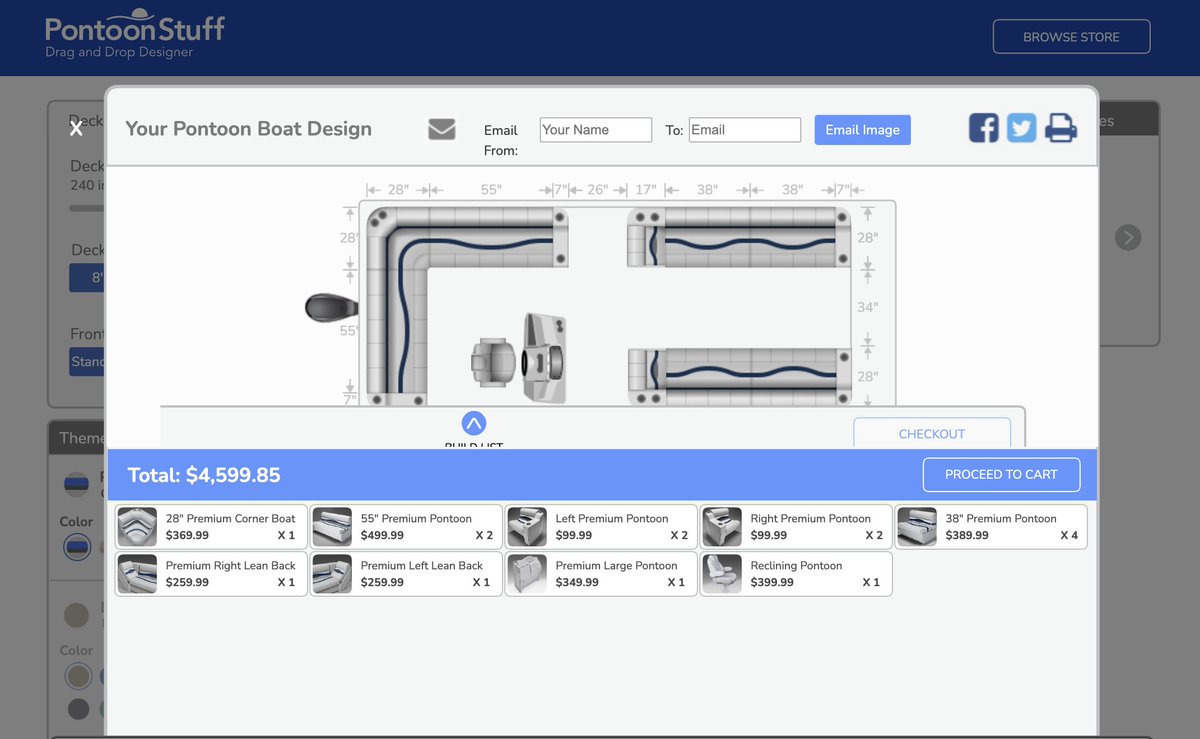Viewport: 1200px width, 739px height.
Task: Open Left Premium Pontoon item thumbnail
Action: 527,527
